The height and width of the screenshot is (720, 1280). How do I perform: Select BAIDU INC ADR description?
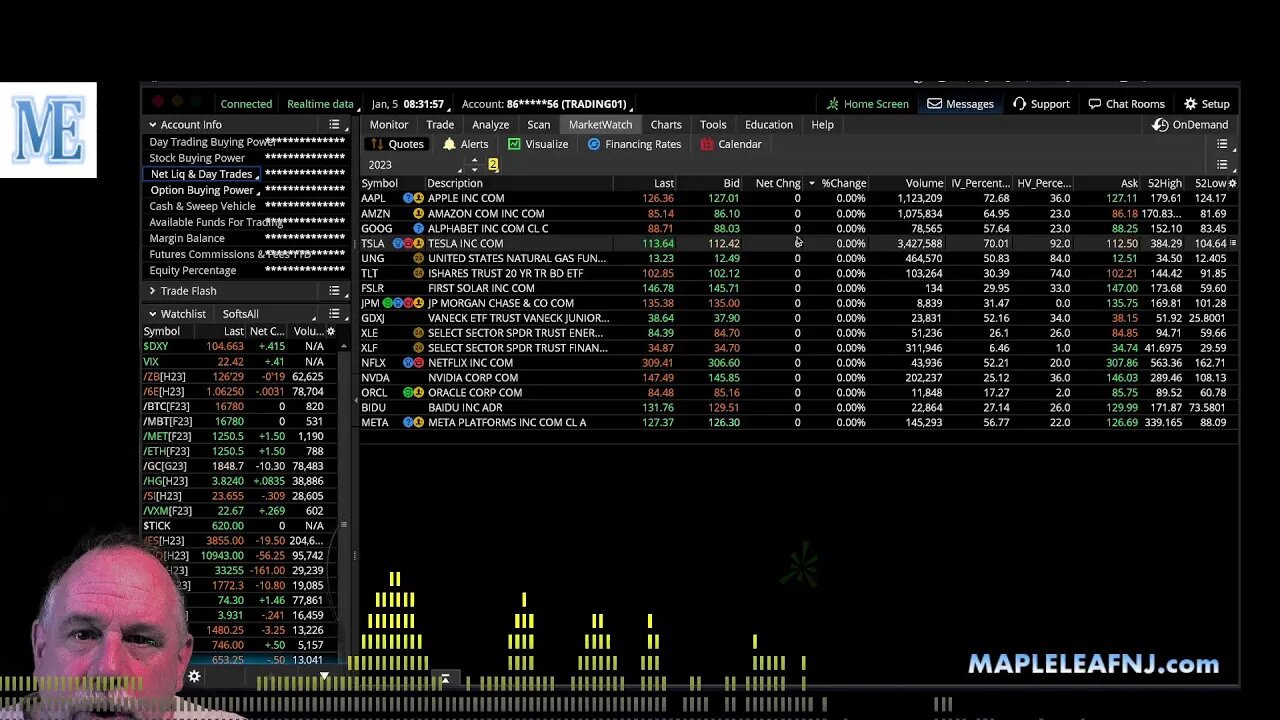point(465,408)
